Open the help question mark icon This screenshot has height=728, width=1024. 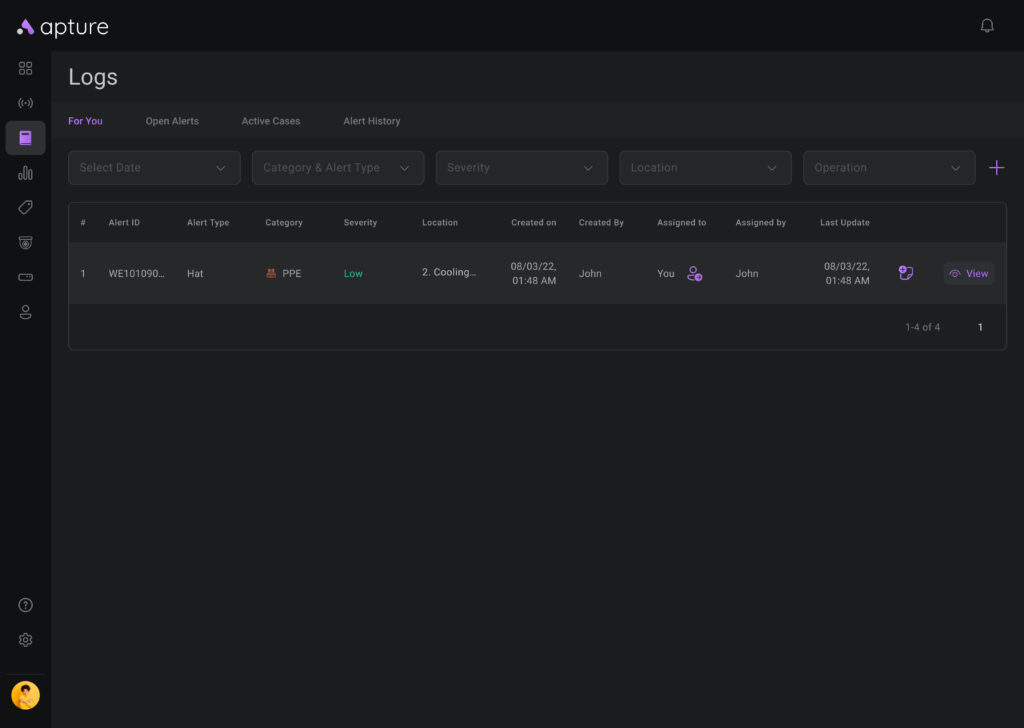tap(25, 605)
